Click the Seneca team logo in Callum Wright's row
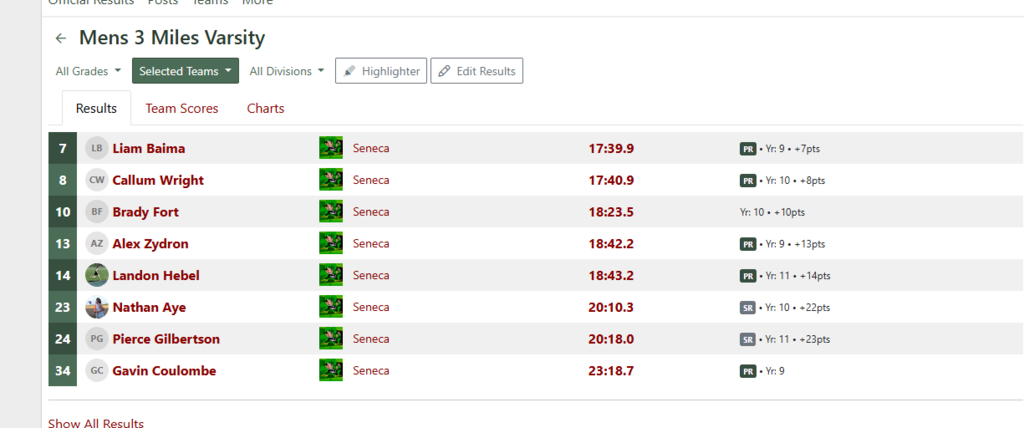 coord(331,180)
